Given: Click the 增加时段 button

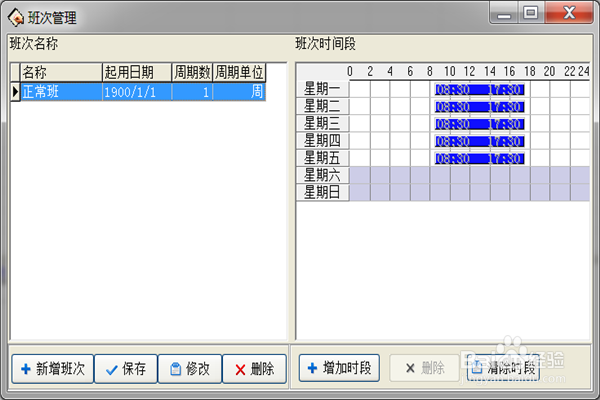Looking at the screenshot, I should coord(339,368).
